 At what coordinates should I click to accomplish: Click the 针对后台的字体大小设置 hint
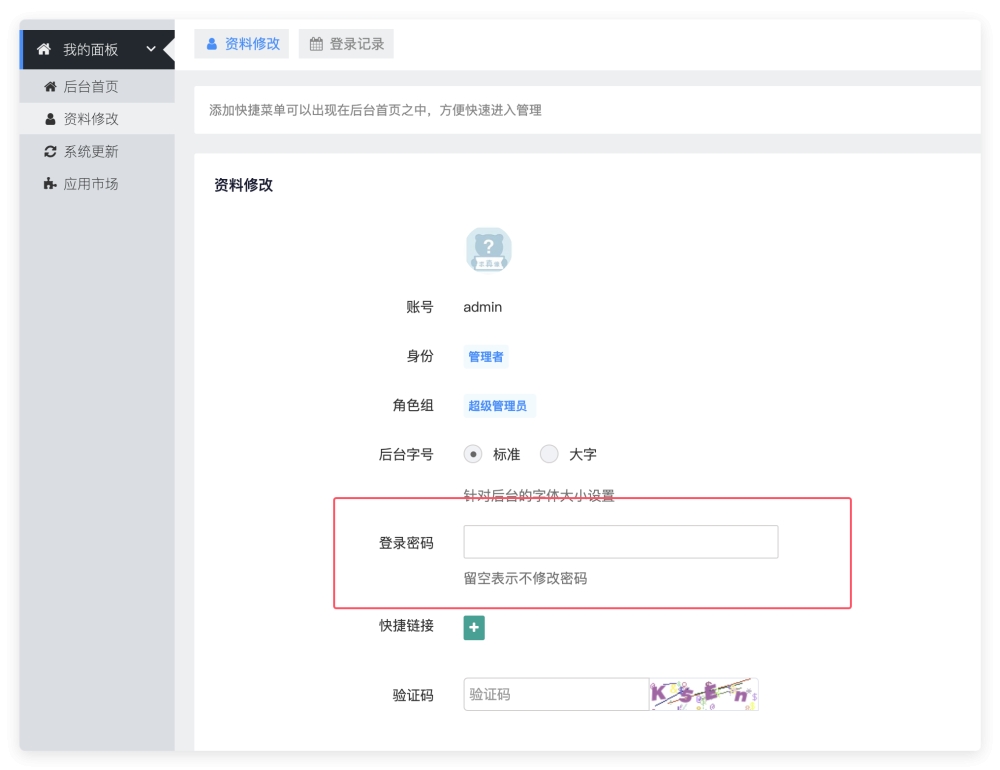tap(539, 495)
